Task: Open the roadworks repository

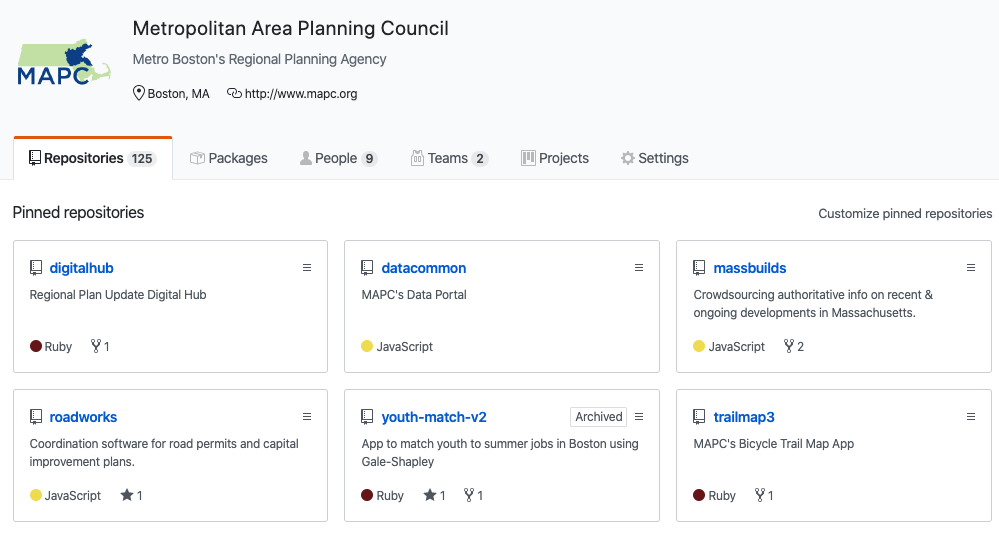Action: [83, 417]
